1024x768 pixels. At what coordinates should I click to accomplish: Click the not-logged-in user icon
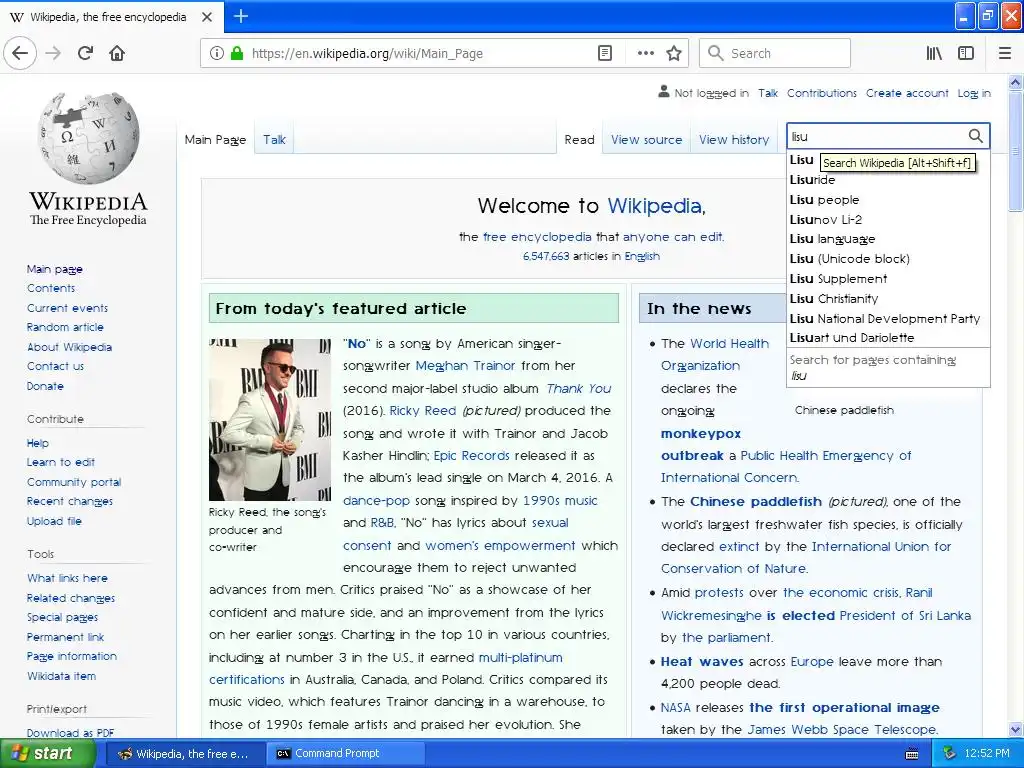(x=664, y=92)
